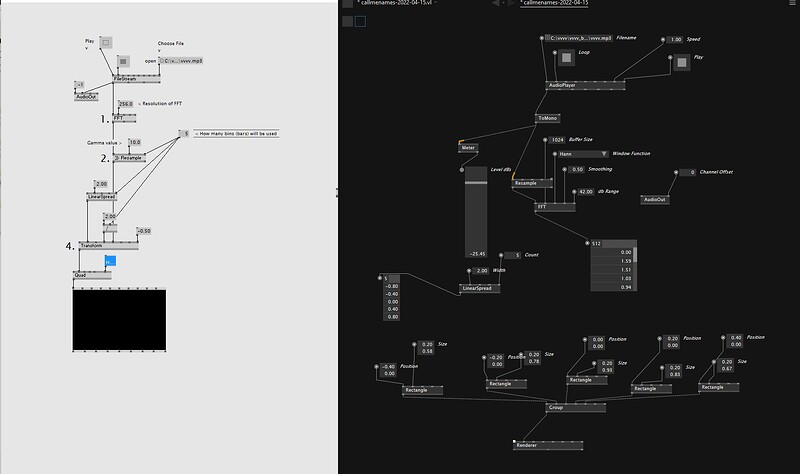800x474 pixels.
Task: Select the Rectangle node with Size 0.93
Action: coord(587,380)
